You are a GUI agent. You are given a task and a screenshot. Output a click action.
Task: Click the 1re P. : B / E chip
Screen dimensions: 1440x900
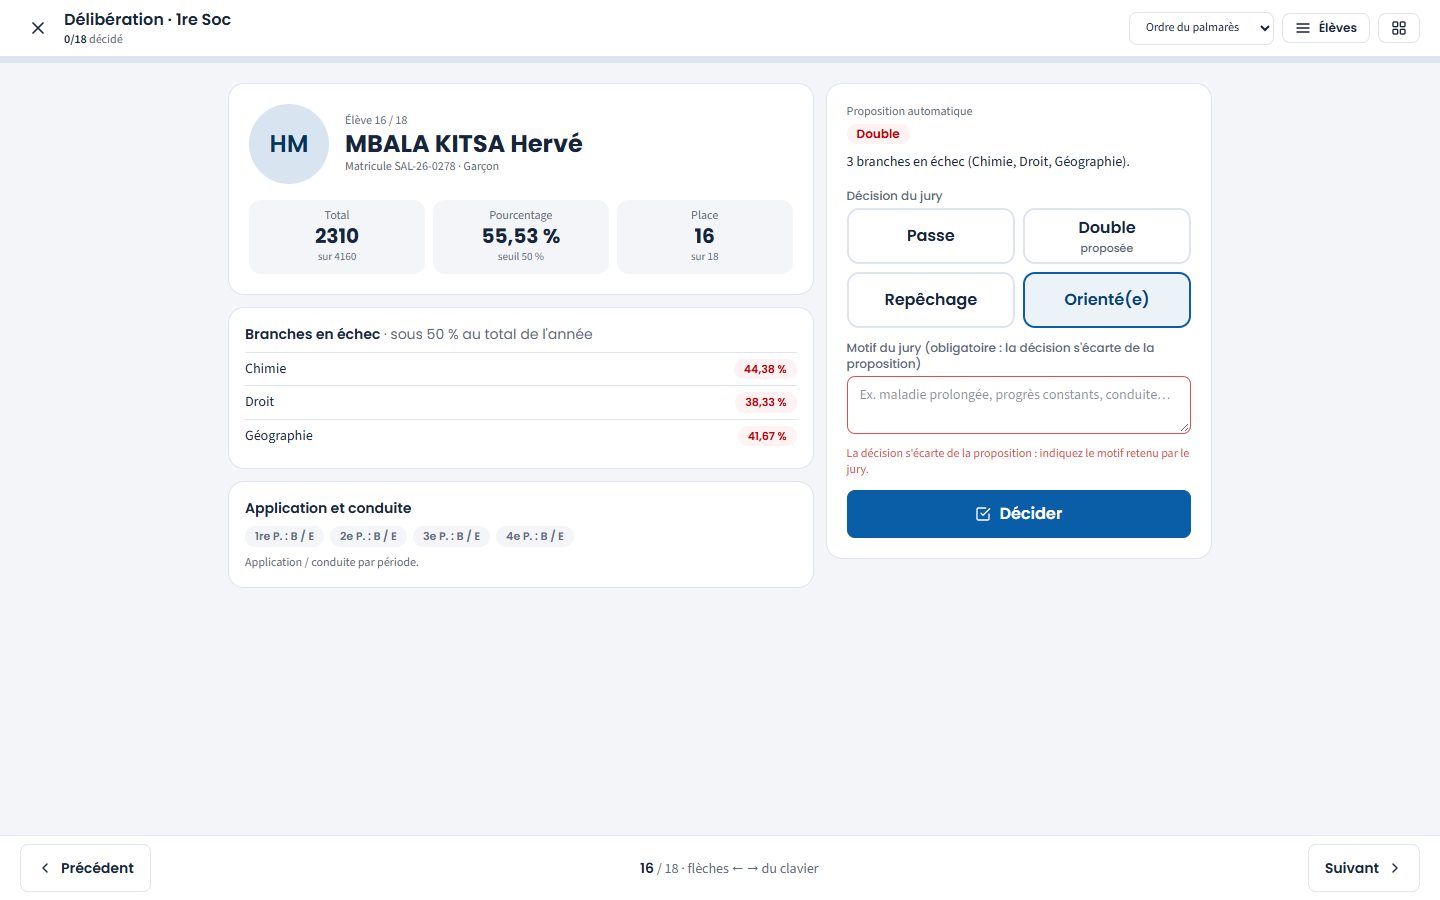285,536
